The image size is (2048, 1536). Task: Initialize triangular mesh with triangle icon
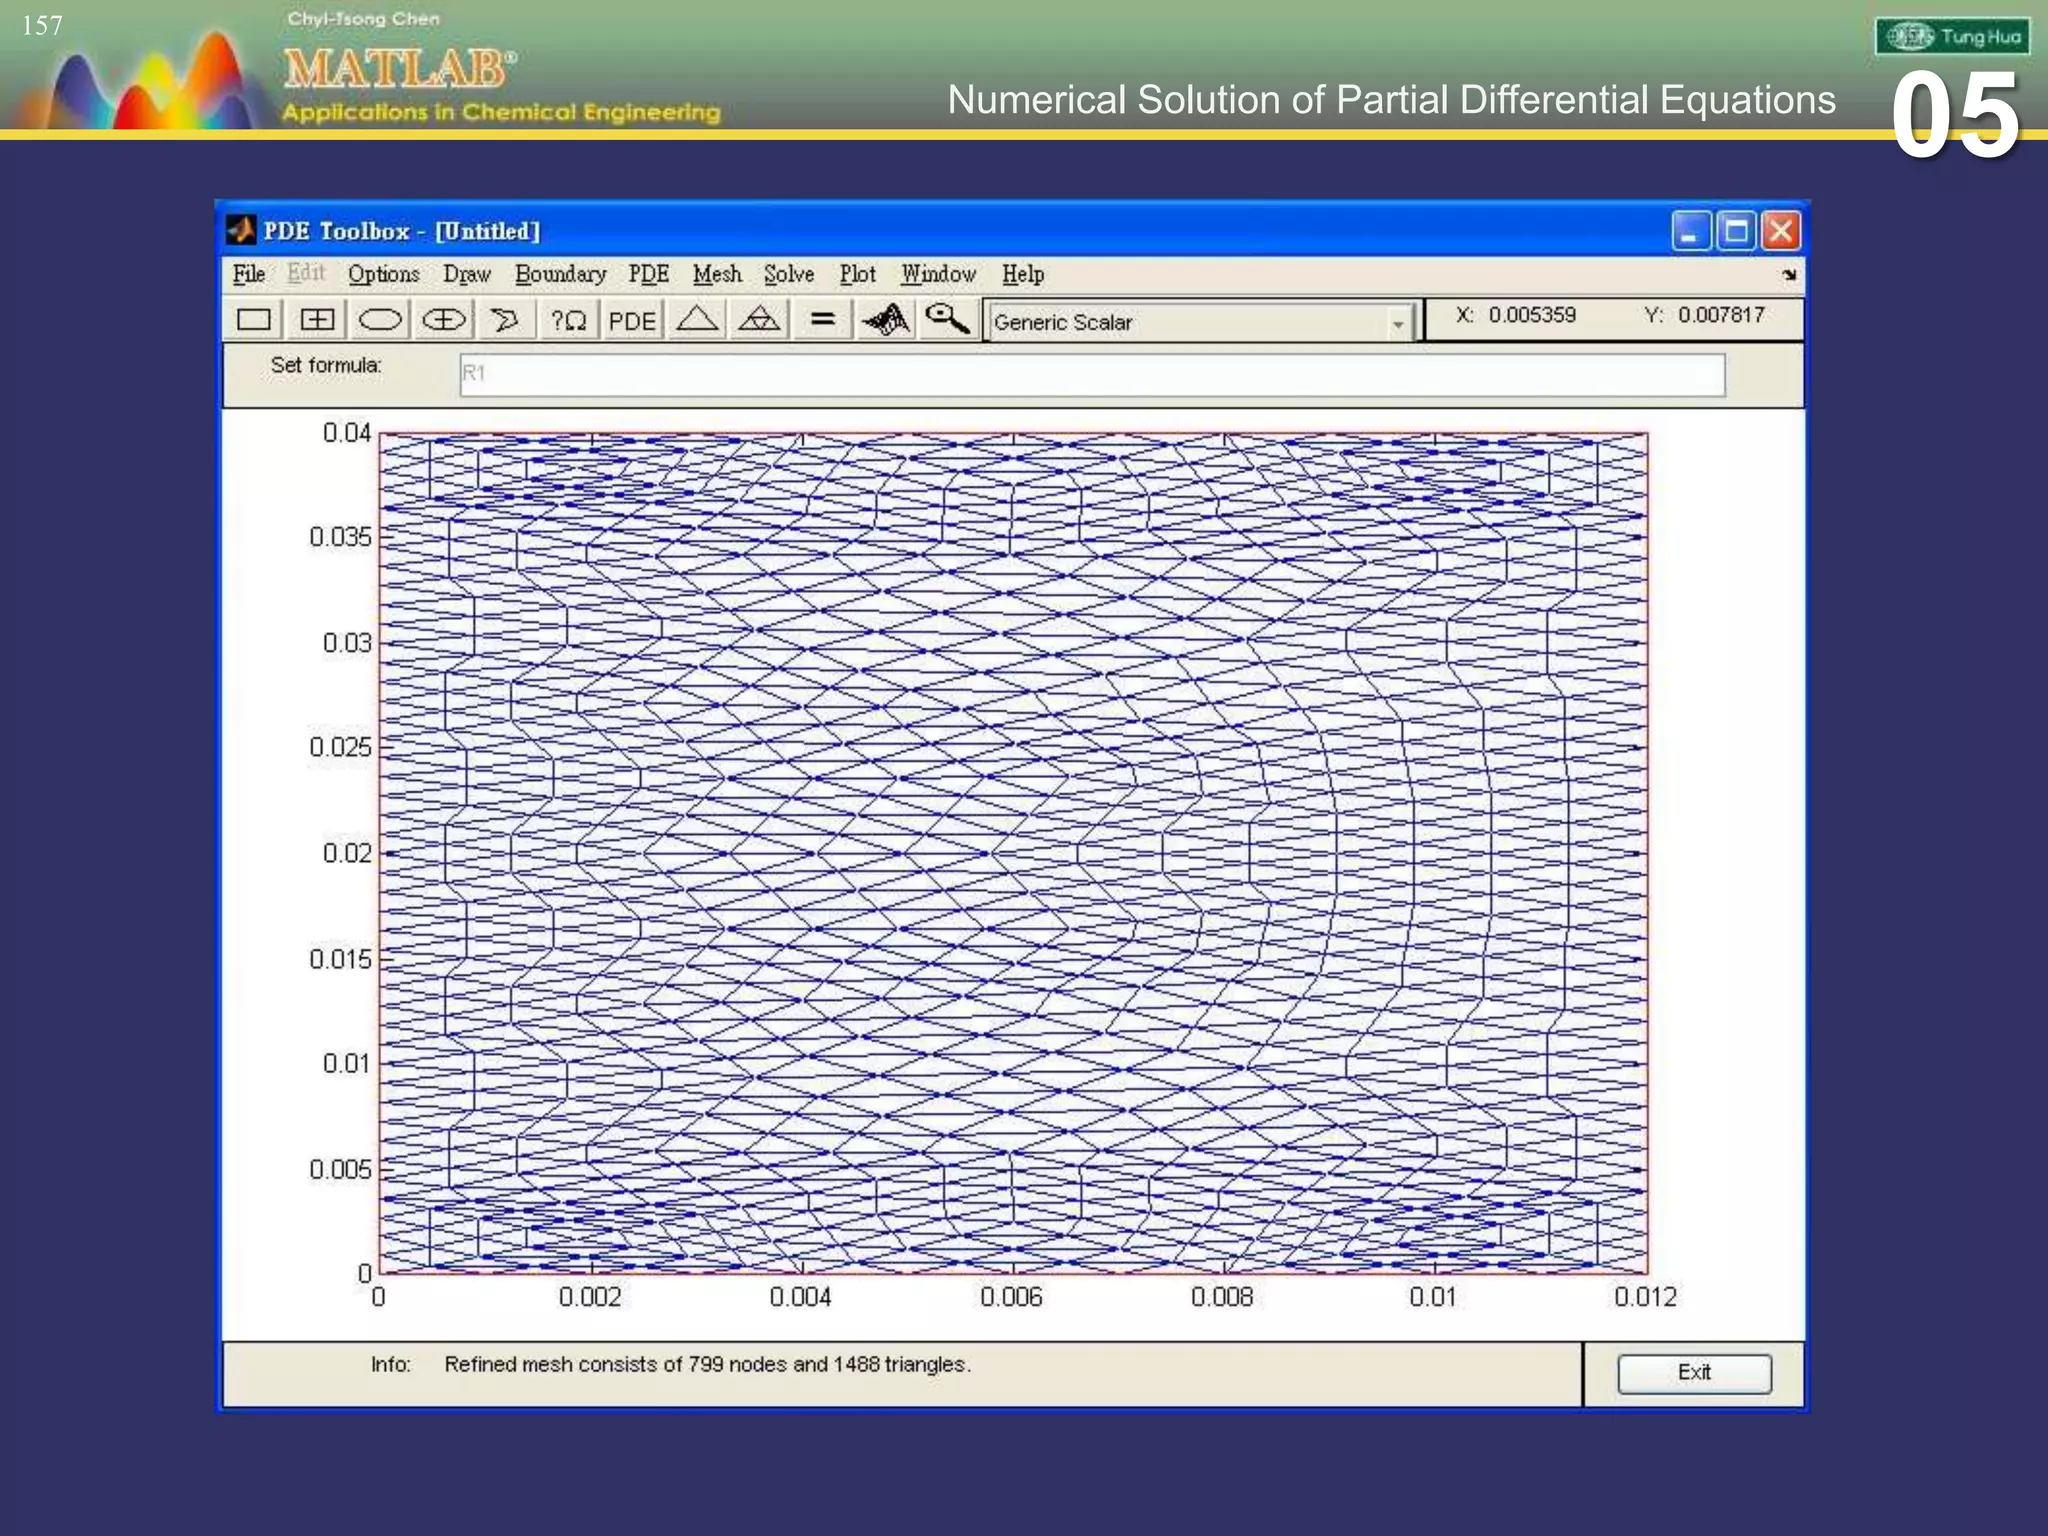696,320
